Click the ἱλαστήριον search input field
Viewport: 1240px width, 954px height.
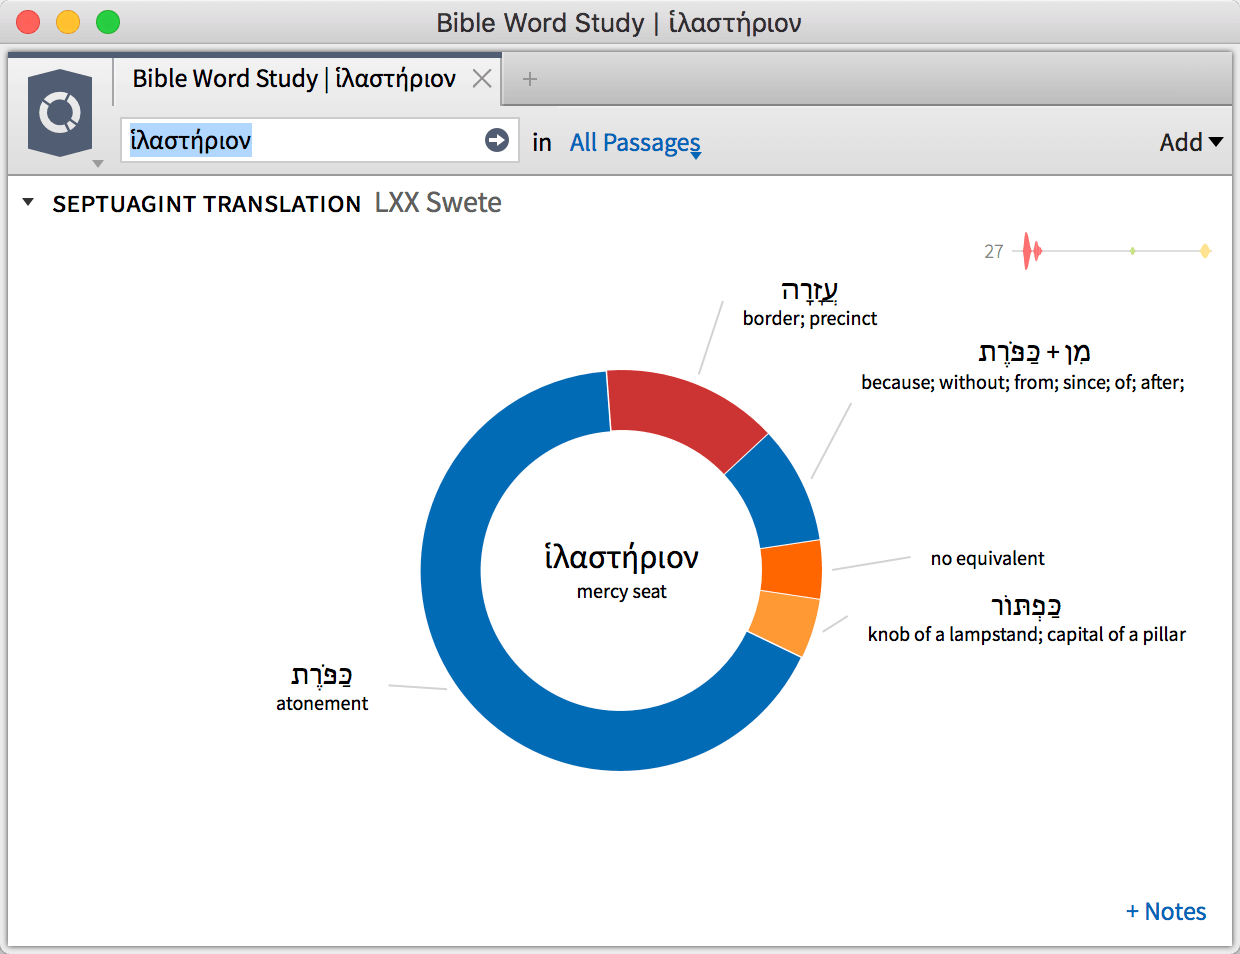coord(300,140)
